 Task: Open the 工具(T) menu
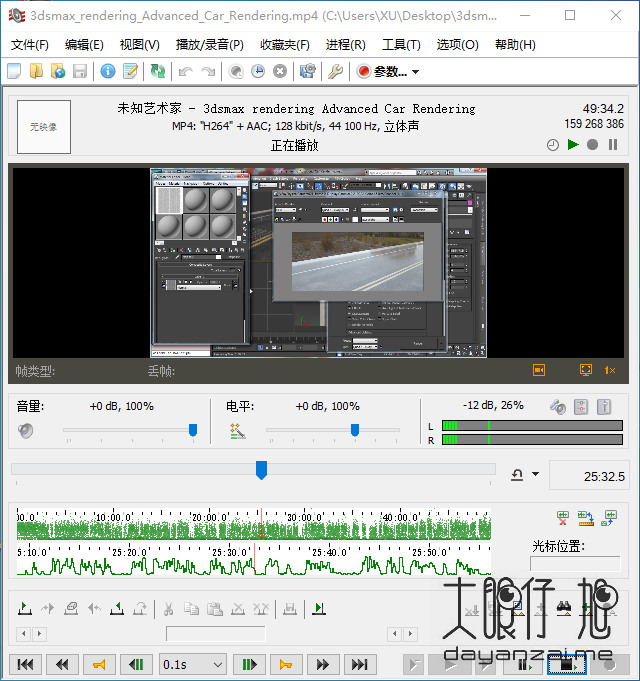[x=401, y=45]
